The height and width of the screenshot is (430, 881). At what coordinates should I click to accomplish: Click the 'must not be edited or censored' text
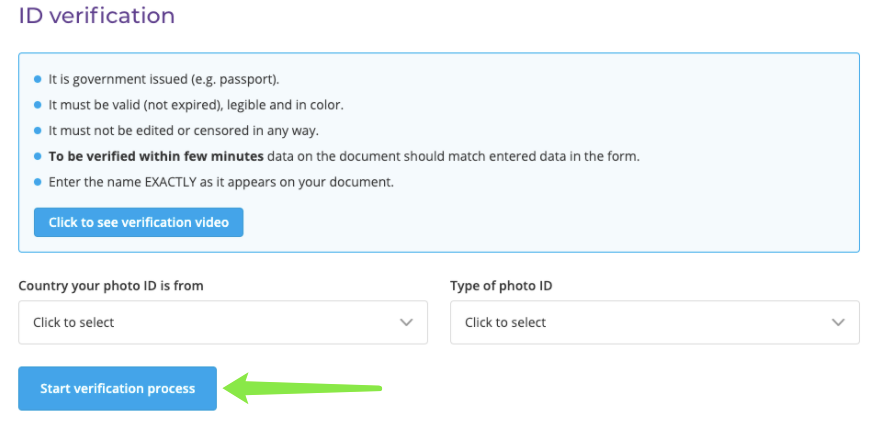point(183,130)
